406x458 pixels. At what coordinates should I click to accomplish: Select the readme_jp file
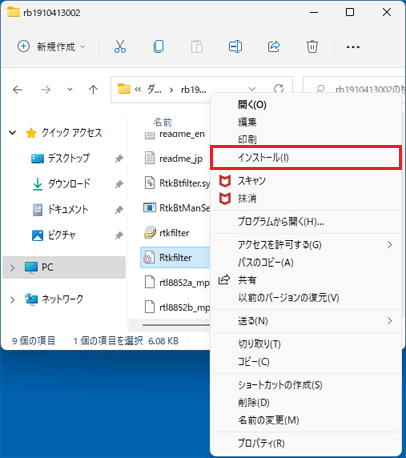(x=173, y=159)
